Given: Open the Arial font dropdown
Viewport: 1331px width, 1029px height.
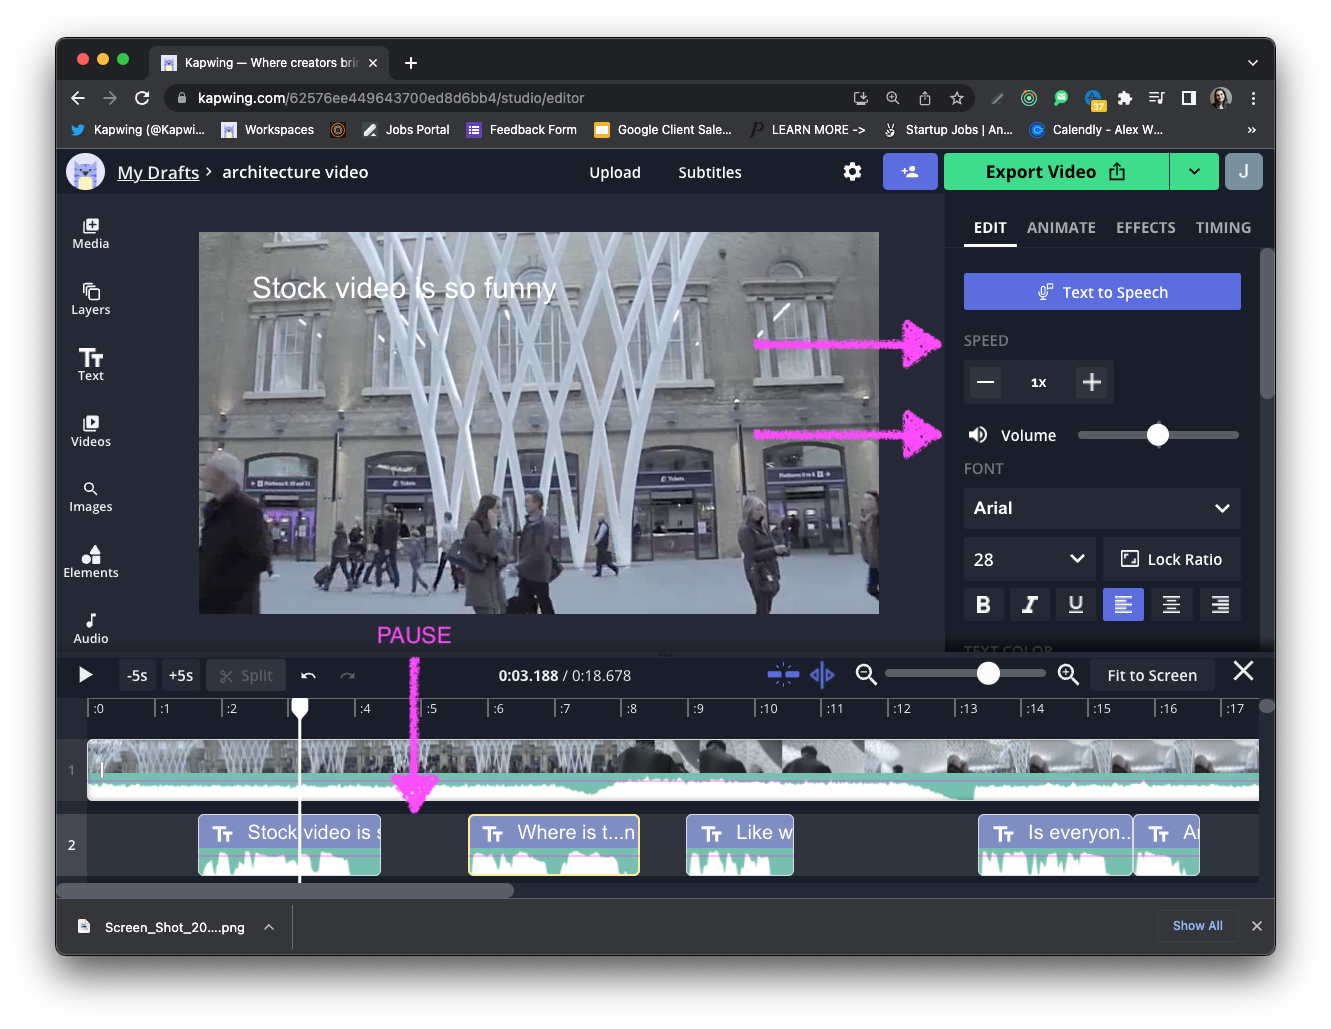Looking at the screenshot, I should click(1101, 508).
